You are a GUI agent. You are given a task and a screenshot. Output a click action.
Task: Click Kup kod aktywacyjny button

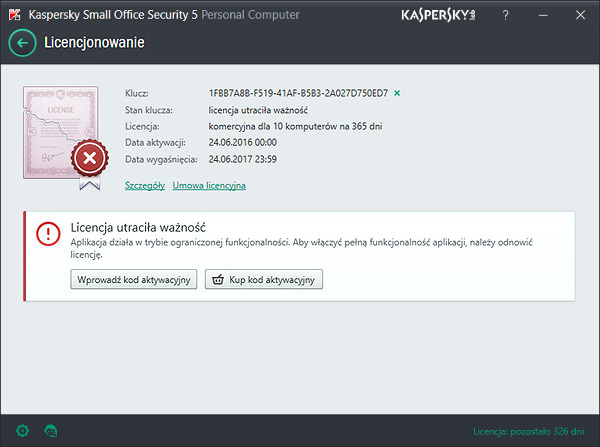pyautogui.click(x=264, y=279)
